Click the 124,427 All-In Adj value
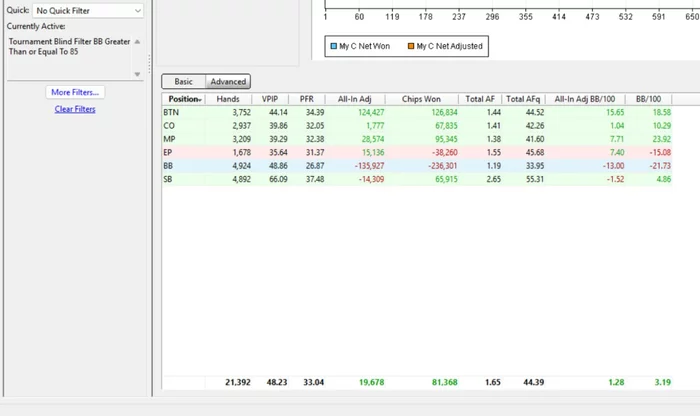700x416 pixels. pyautogui.click(x=371, y=112)
